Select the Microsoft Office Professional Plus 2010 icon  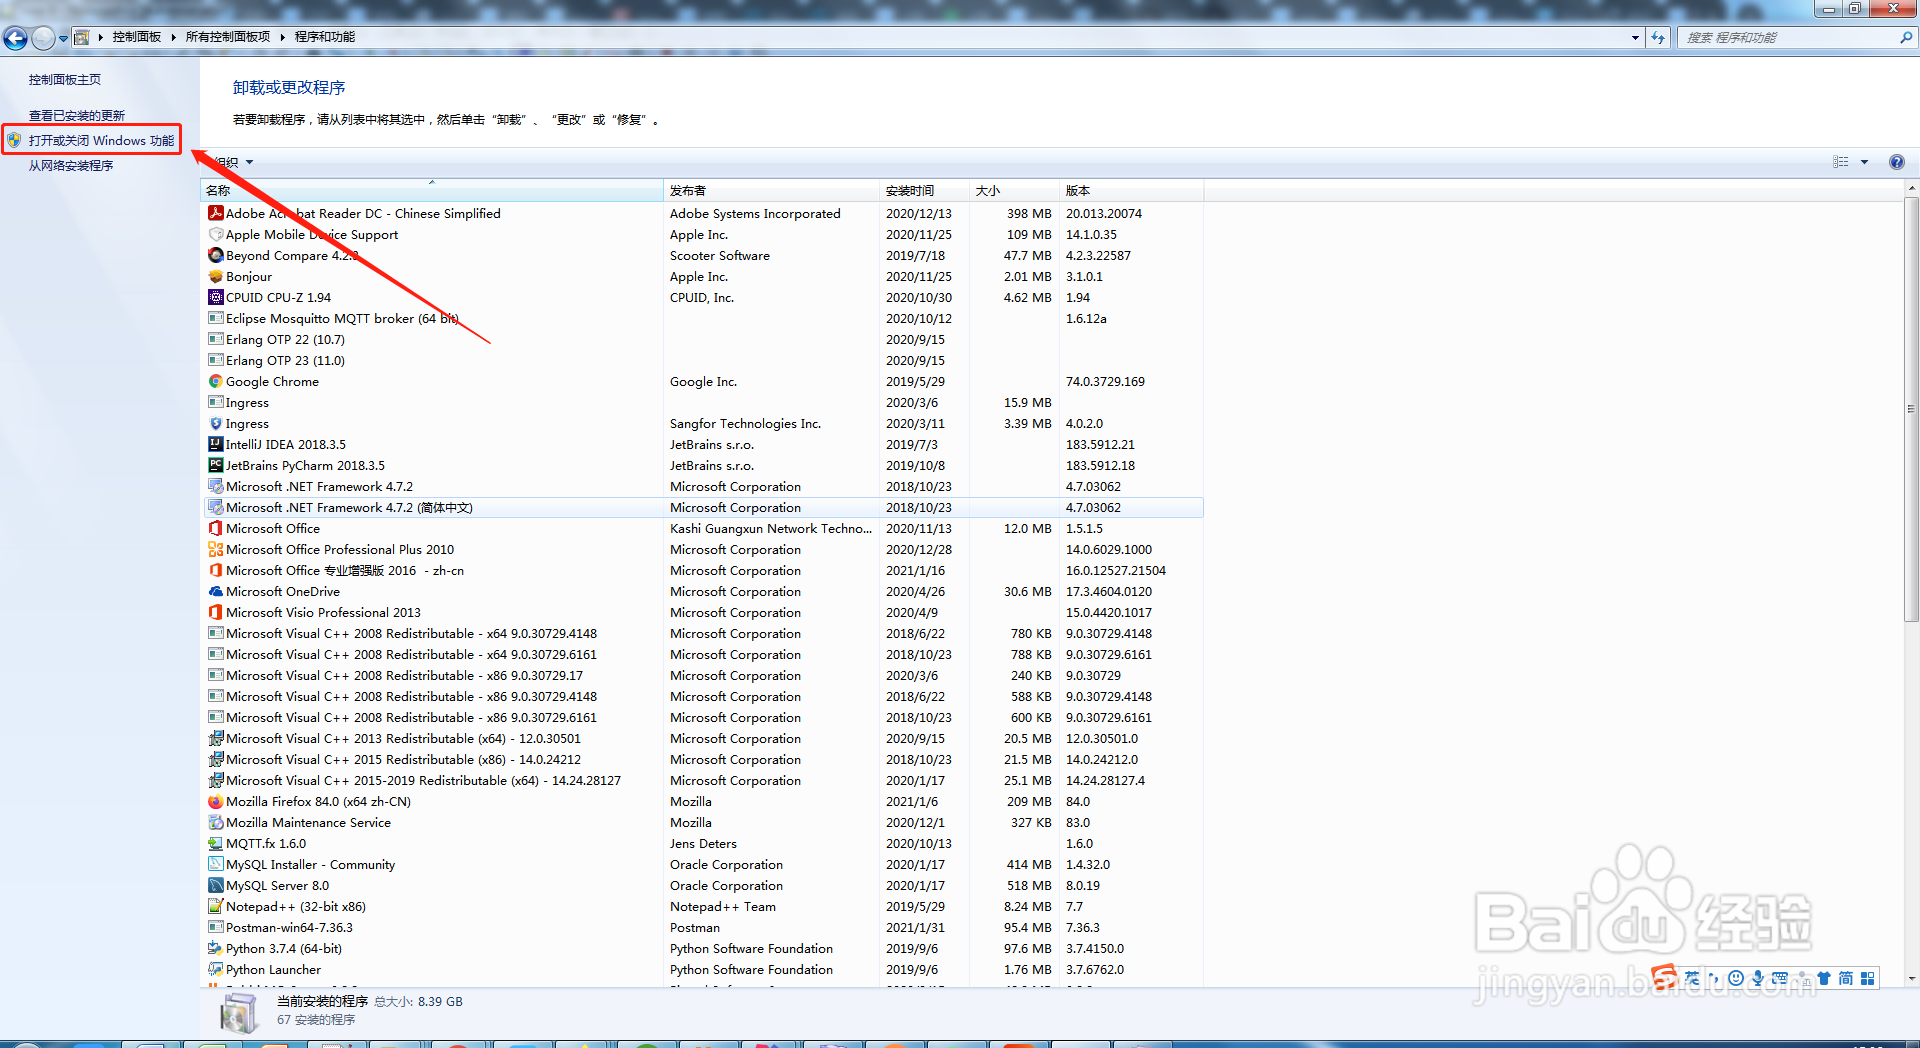click(215, 549)
